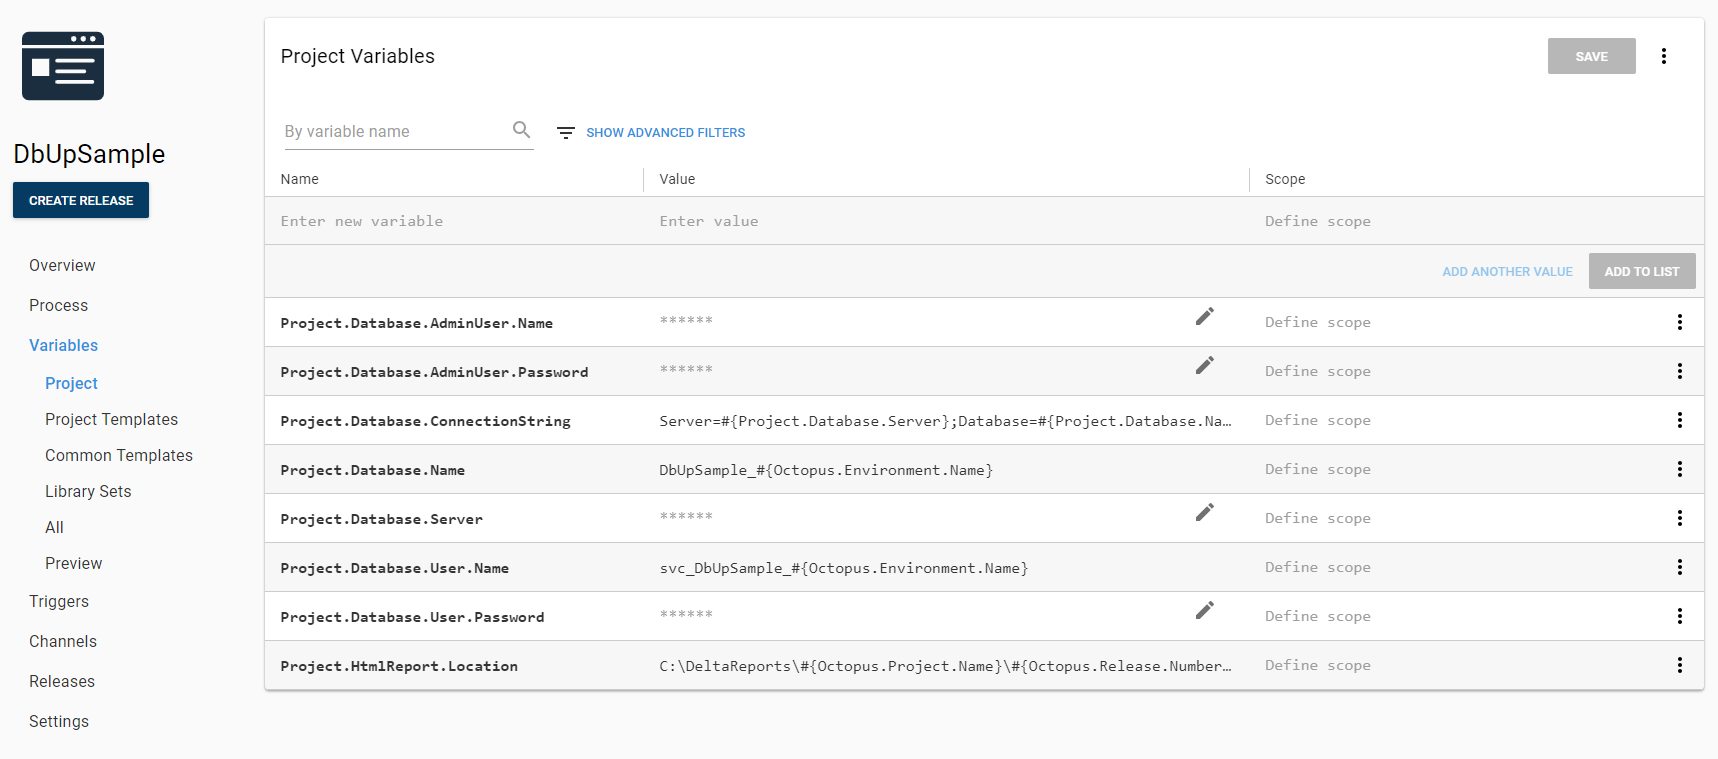The image size is (1718, 759).
Task: Edit the AdminUser.Password value pencil icon
Action: [x=1205, y=365]
